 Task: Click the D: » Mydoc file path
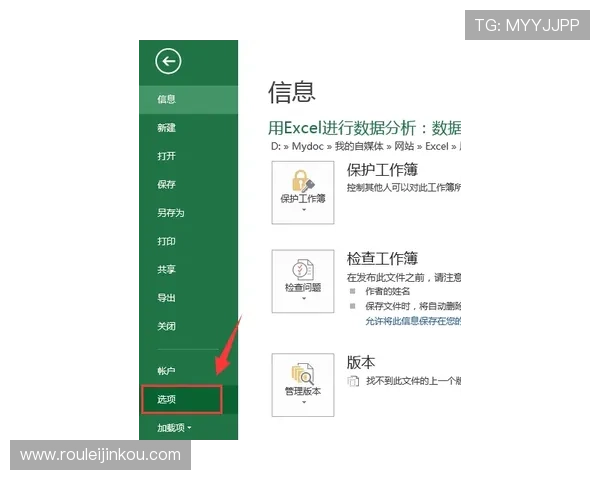coord(365,147)
